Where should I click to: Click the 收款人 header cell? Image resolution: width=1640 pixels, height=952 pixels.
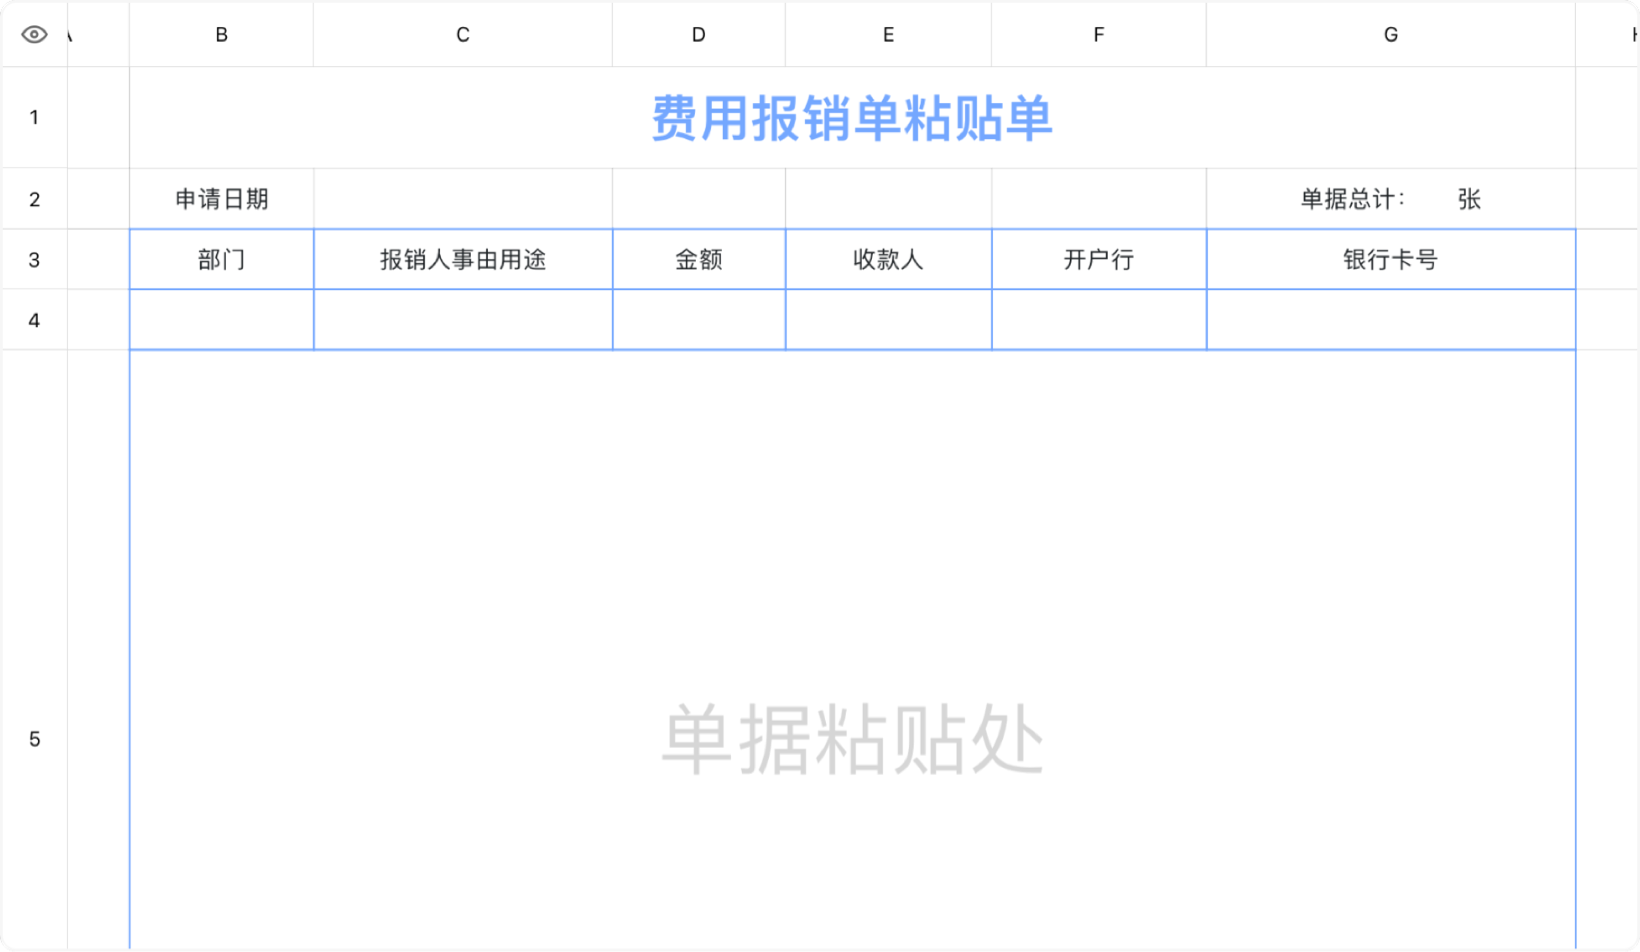pyautogui.click(x=888, y=260)
